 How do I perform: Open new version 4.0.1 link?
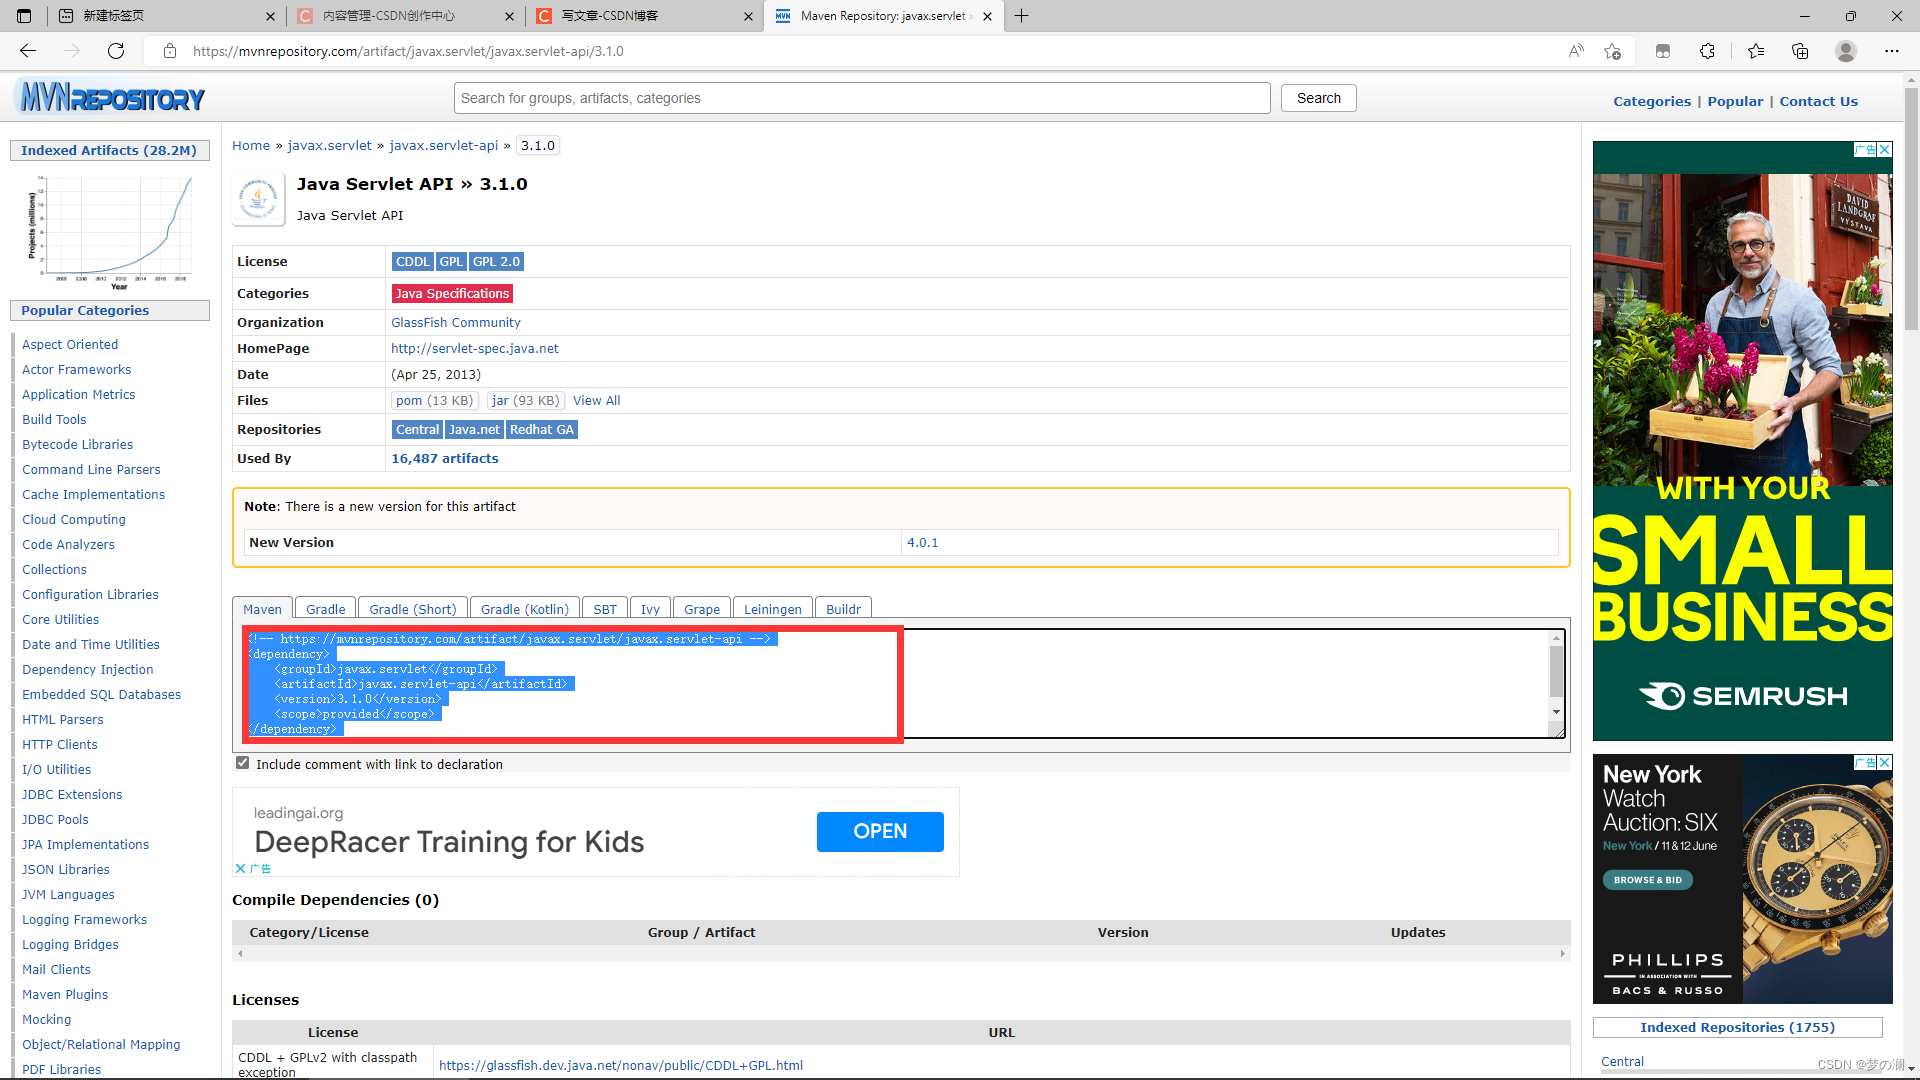click(x=922, y=543)
